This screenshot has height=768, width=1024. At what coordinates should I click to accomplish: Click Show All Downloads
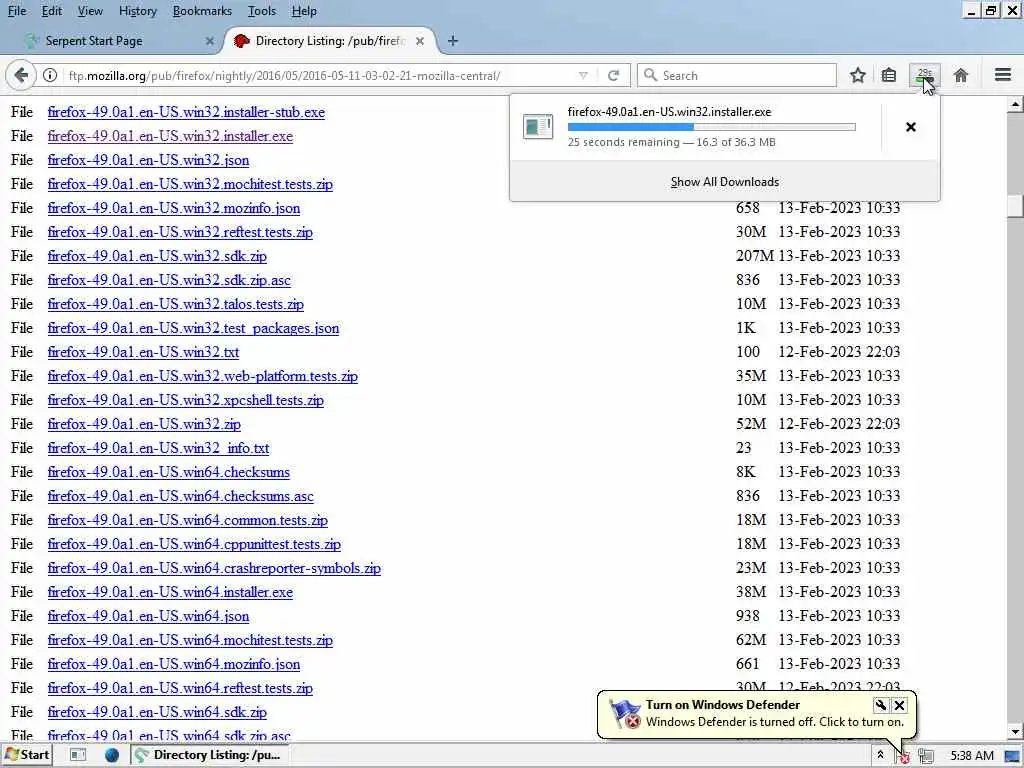[725, 182]
